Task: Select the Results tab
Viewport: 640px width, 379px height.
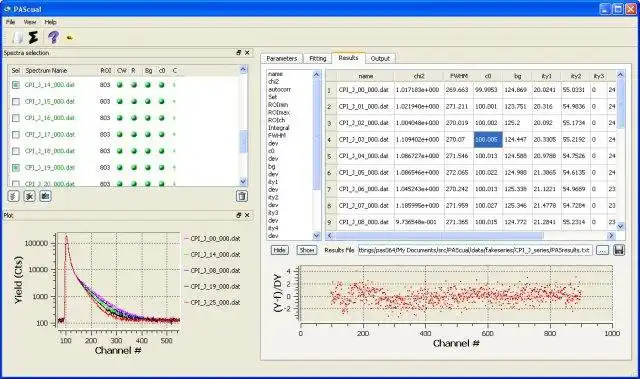Action: [348, 58]
